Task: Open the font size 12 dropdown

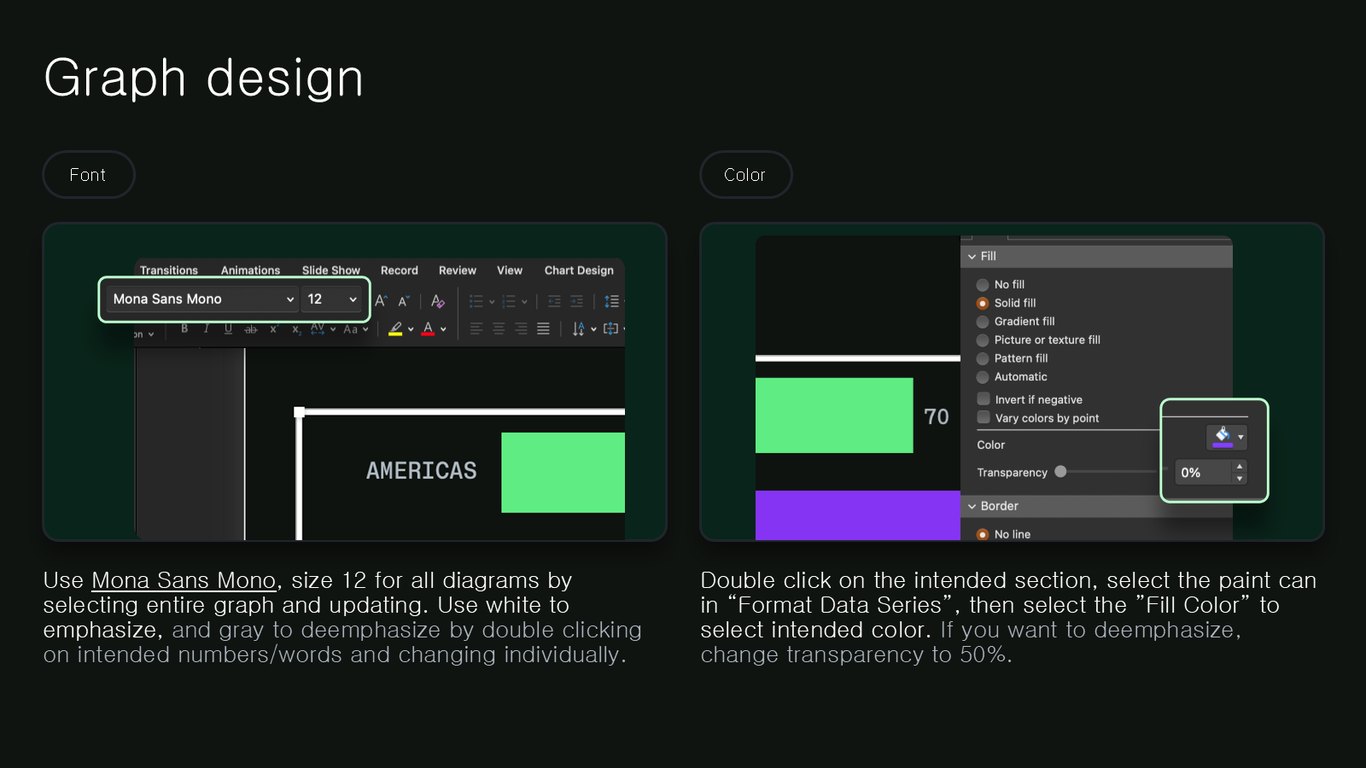Action: point(332,299)
